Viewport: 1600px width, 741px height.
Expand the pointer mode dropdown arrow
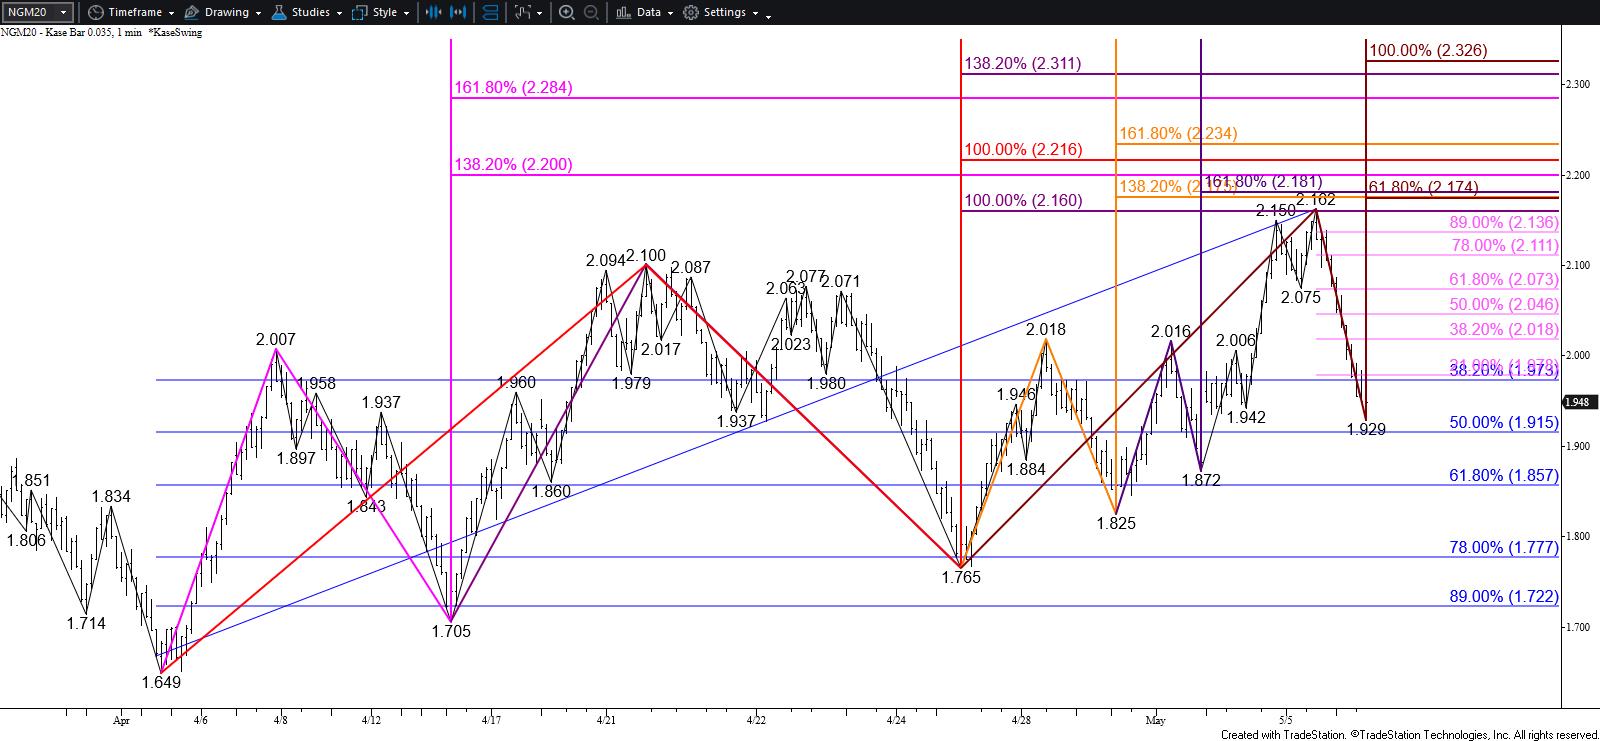(540, 13)
